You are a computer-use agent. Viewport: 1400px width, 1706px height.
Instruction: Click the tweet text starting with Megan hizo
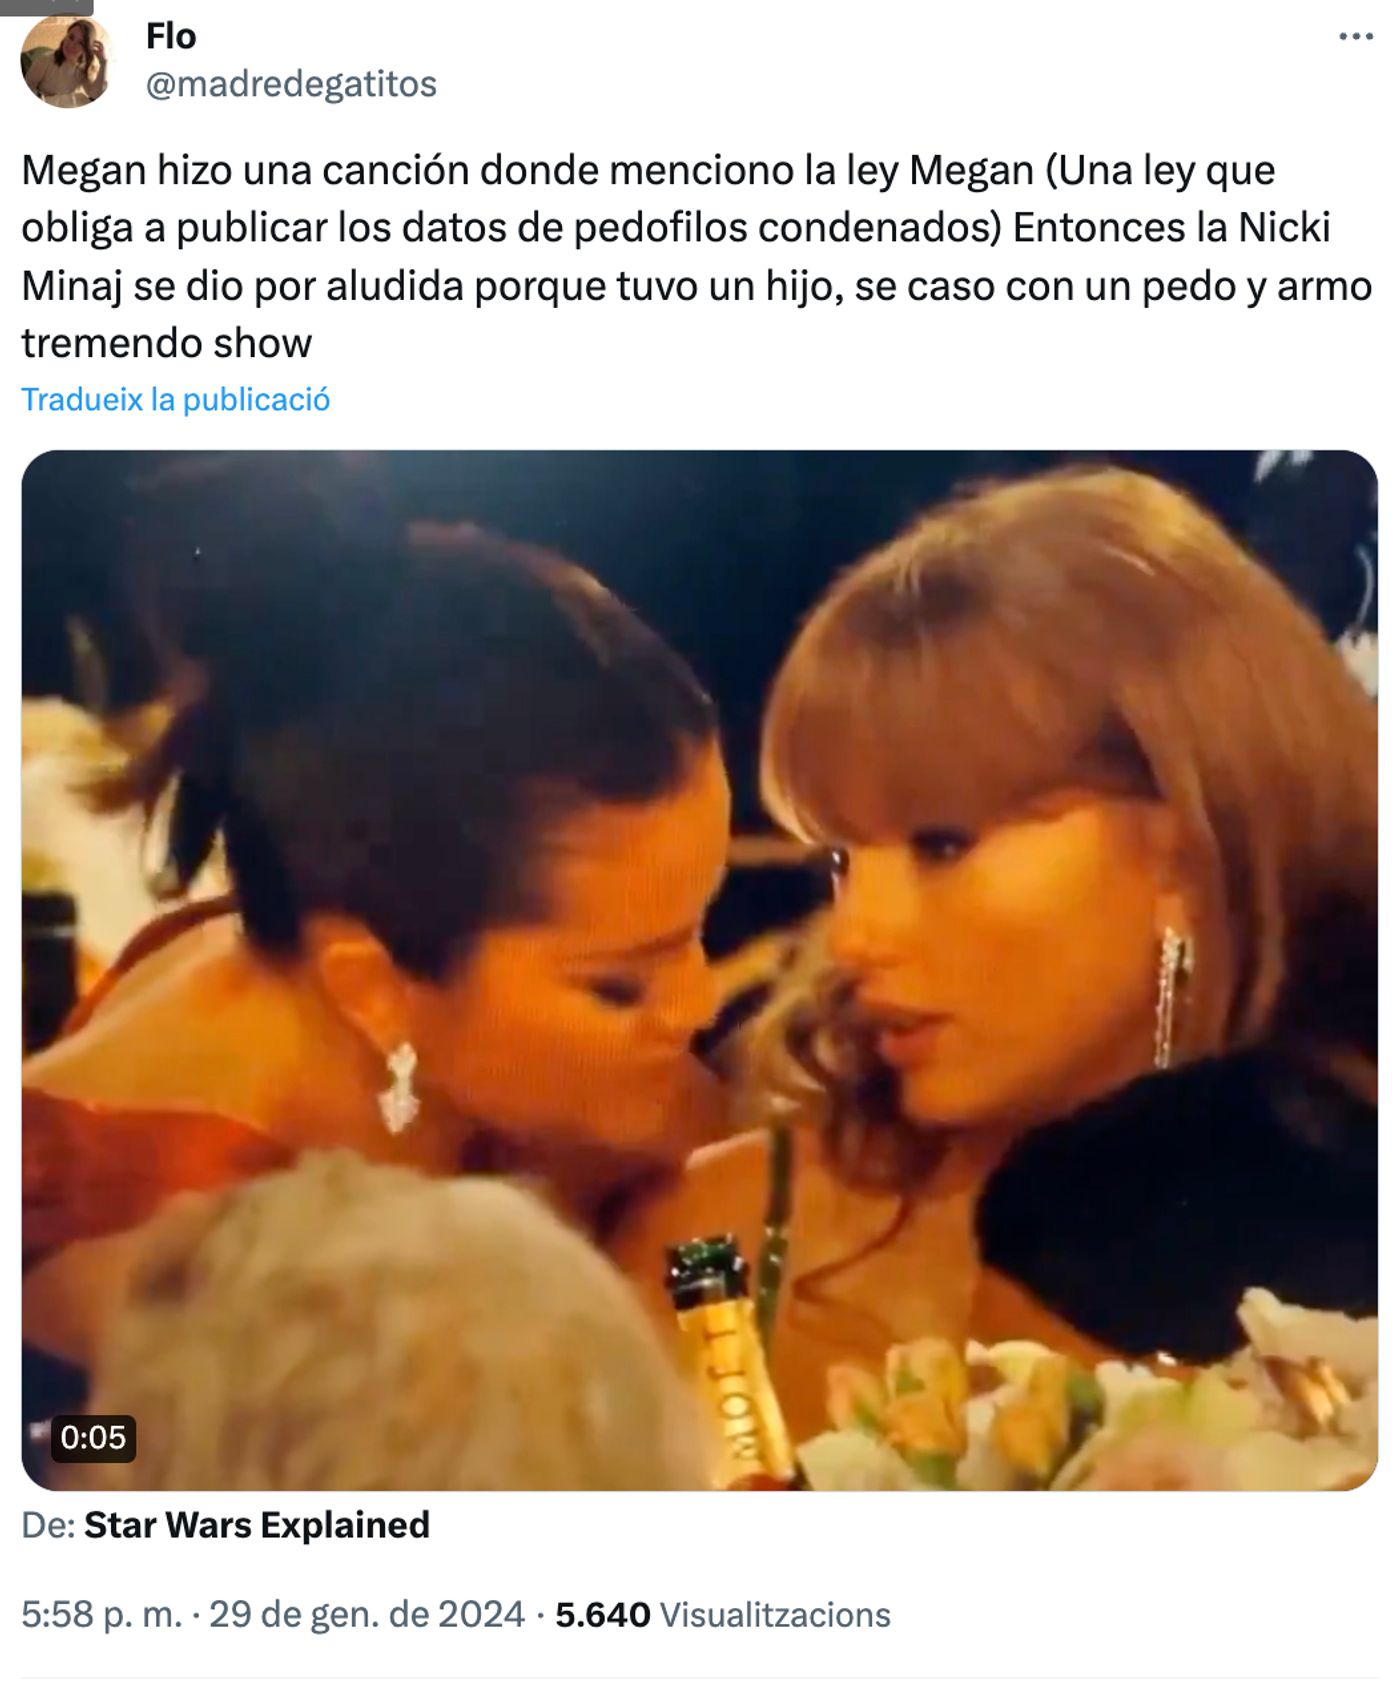(696, 257)
